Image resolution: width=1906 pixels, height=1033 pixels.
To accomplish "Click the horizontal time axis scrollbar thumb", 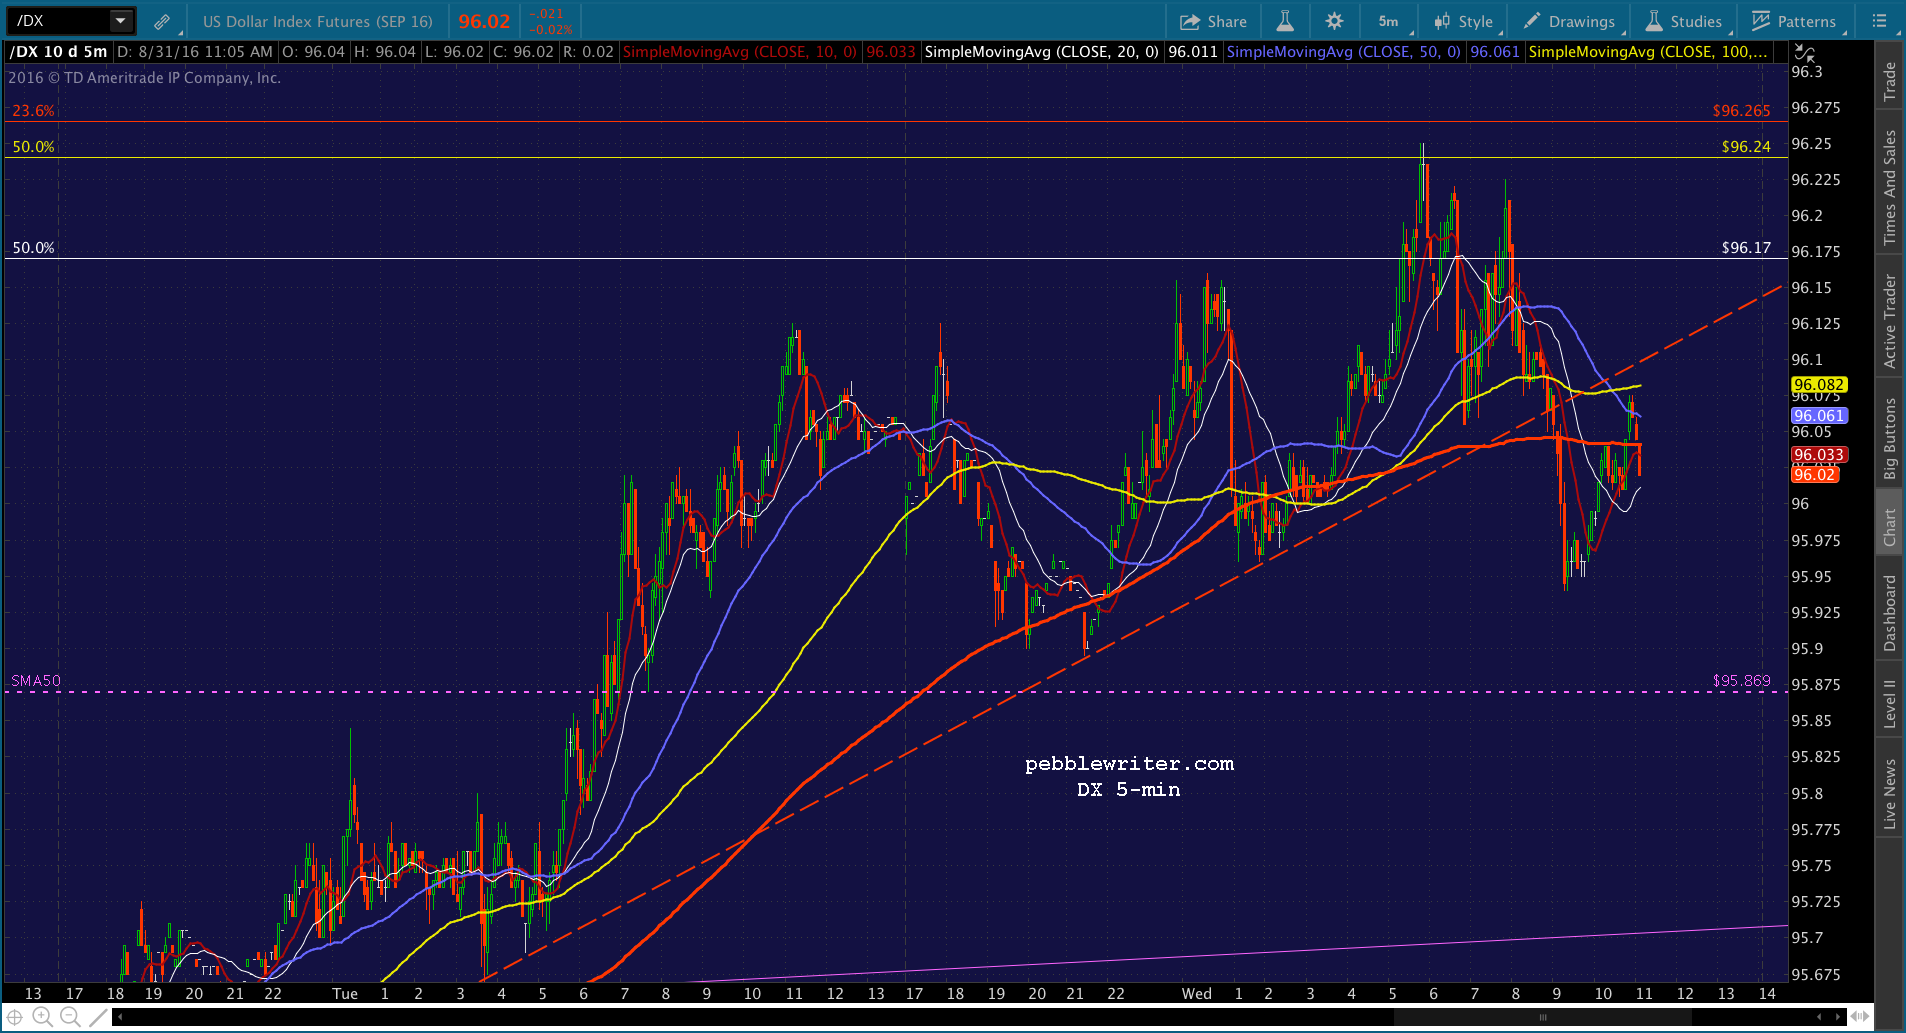I will click(1543, 1017).
